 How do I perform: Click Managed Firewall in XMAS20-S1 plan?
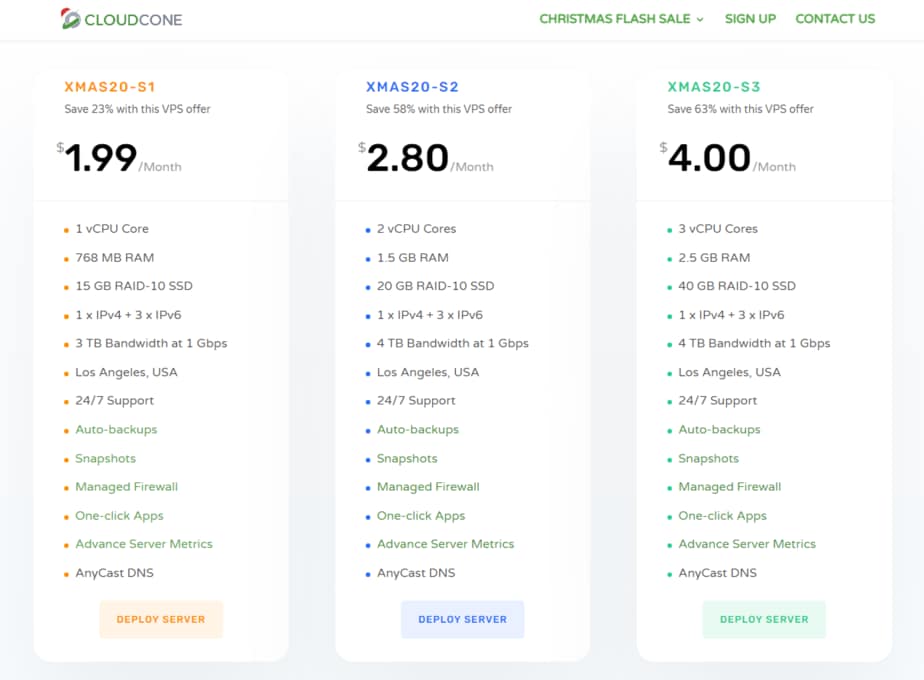126,487
